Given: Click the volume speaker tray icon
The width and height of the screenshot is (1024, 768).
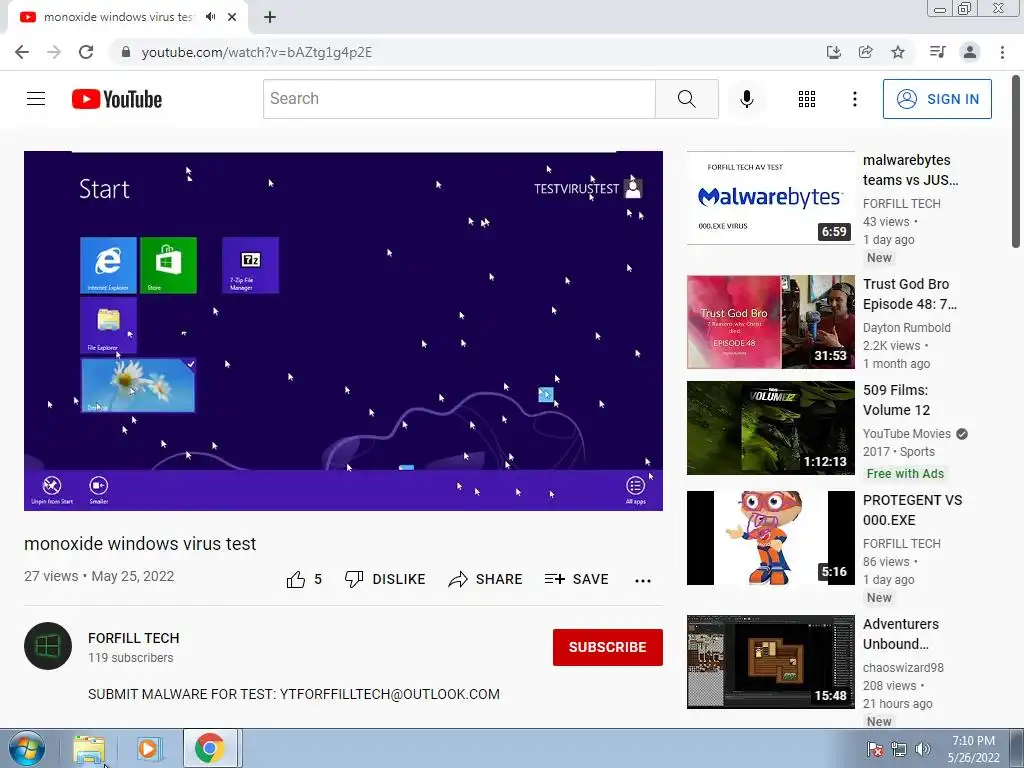Looking at the screenshot, I should [x=923, y=749].
